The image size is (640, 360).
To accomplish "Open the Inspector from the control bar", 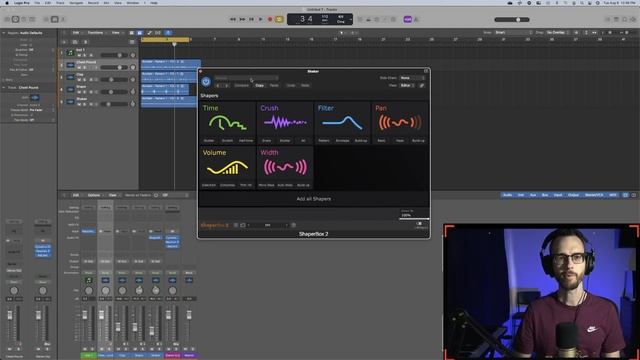I will (15, 19).
